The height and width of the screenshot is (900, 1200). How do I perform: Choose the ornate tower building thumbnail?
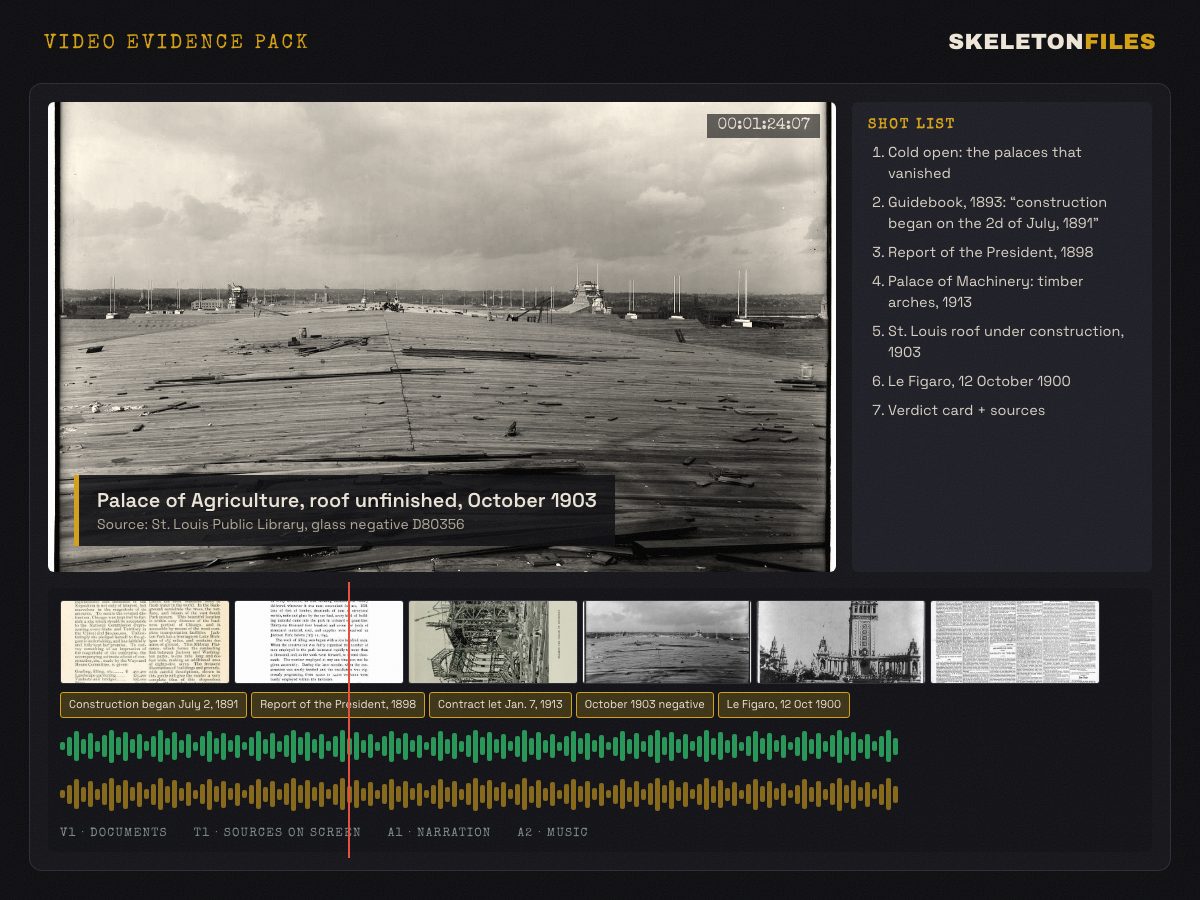pyautogui.click(x=841, y=642)
